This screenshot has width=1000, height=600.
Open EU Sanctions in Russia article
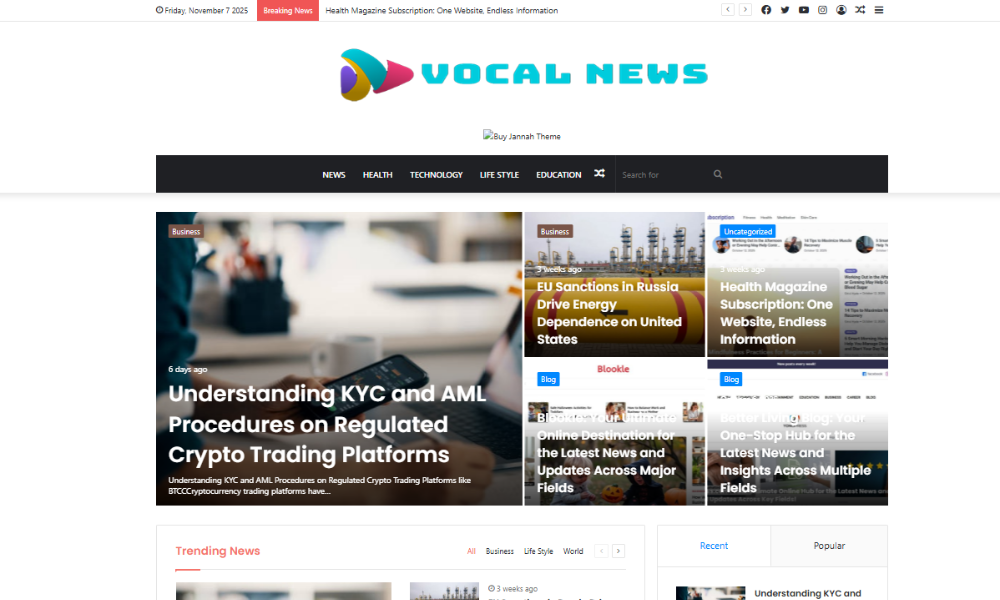pyautogui.click(x=609, y=313)
